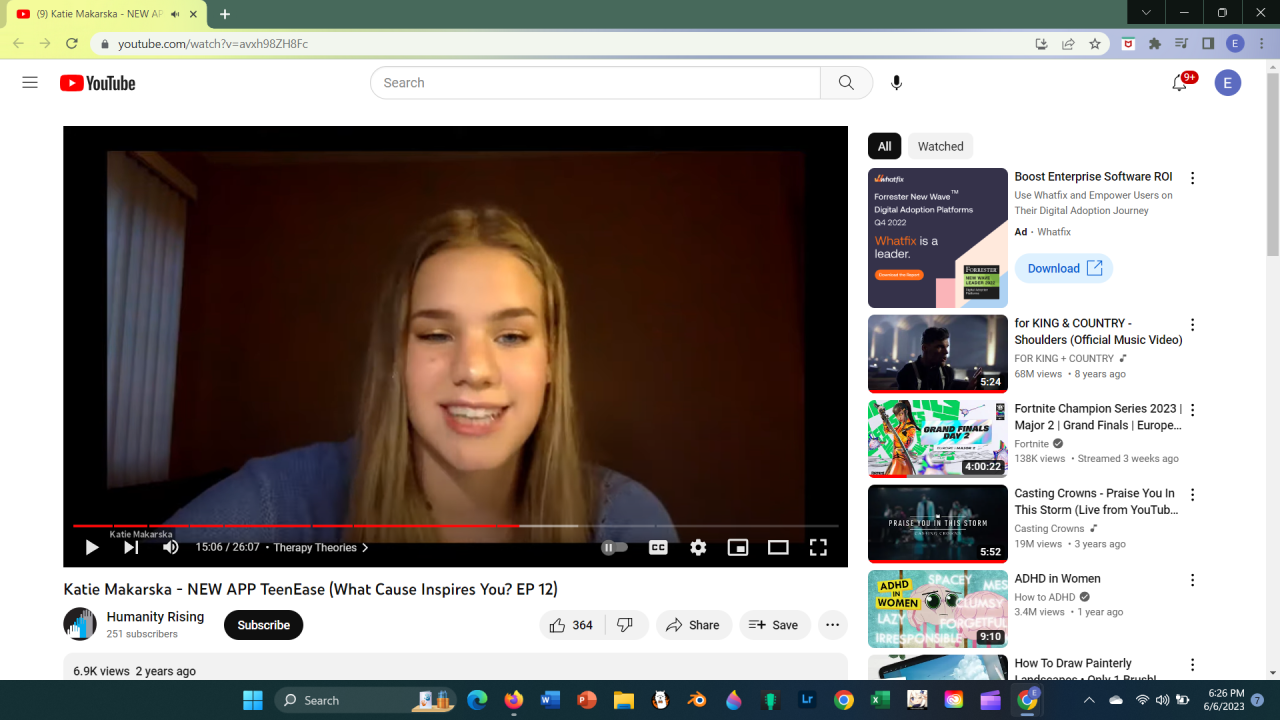
Task: Open a new browser tab
Action: (225, 14)
